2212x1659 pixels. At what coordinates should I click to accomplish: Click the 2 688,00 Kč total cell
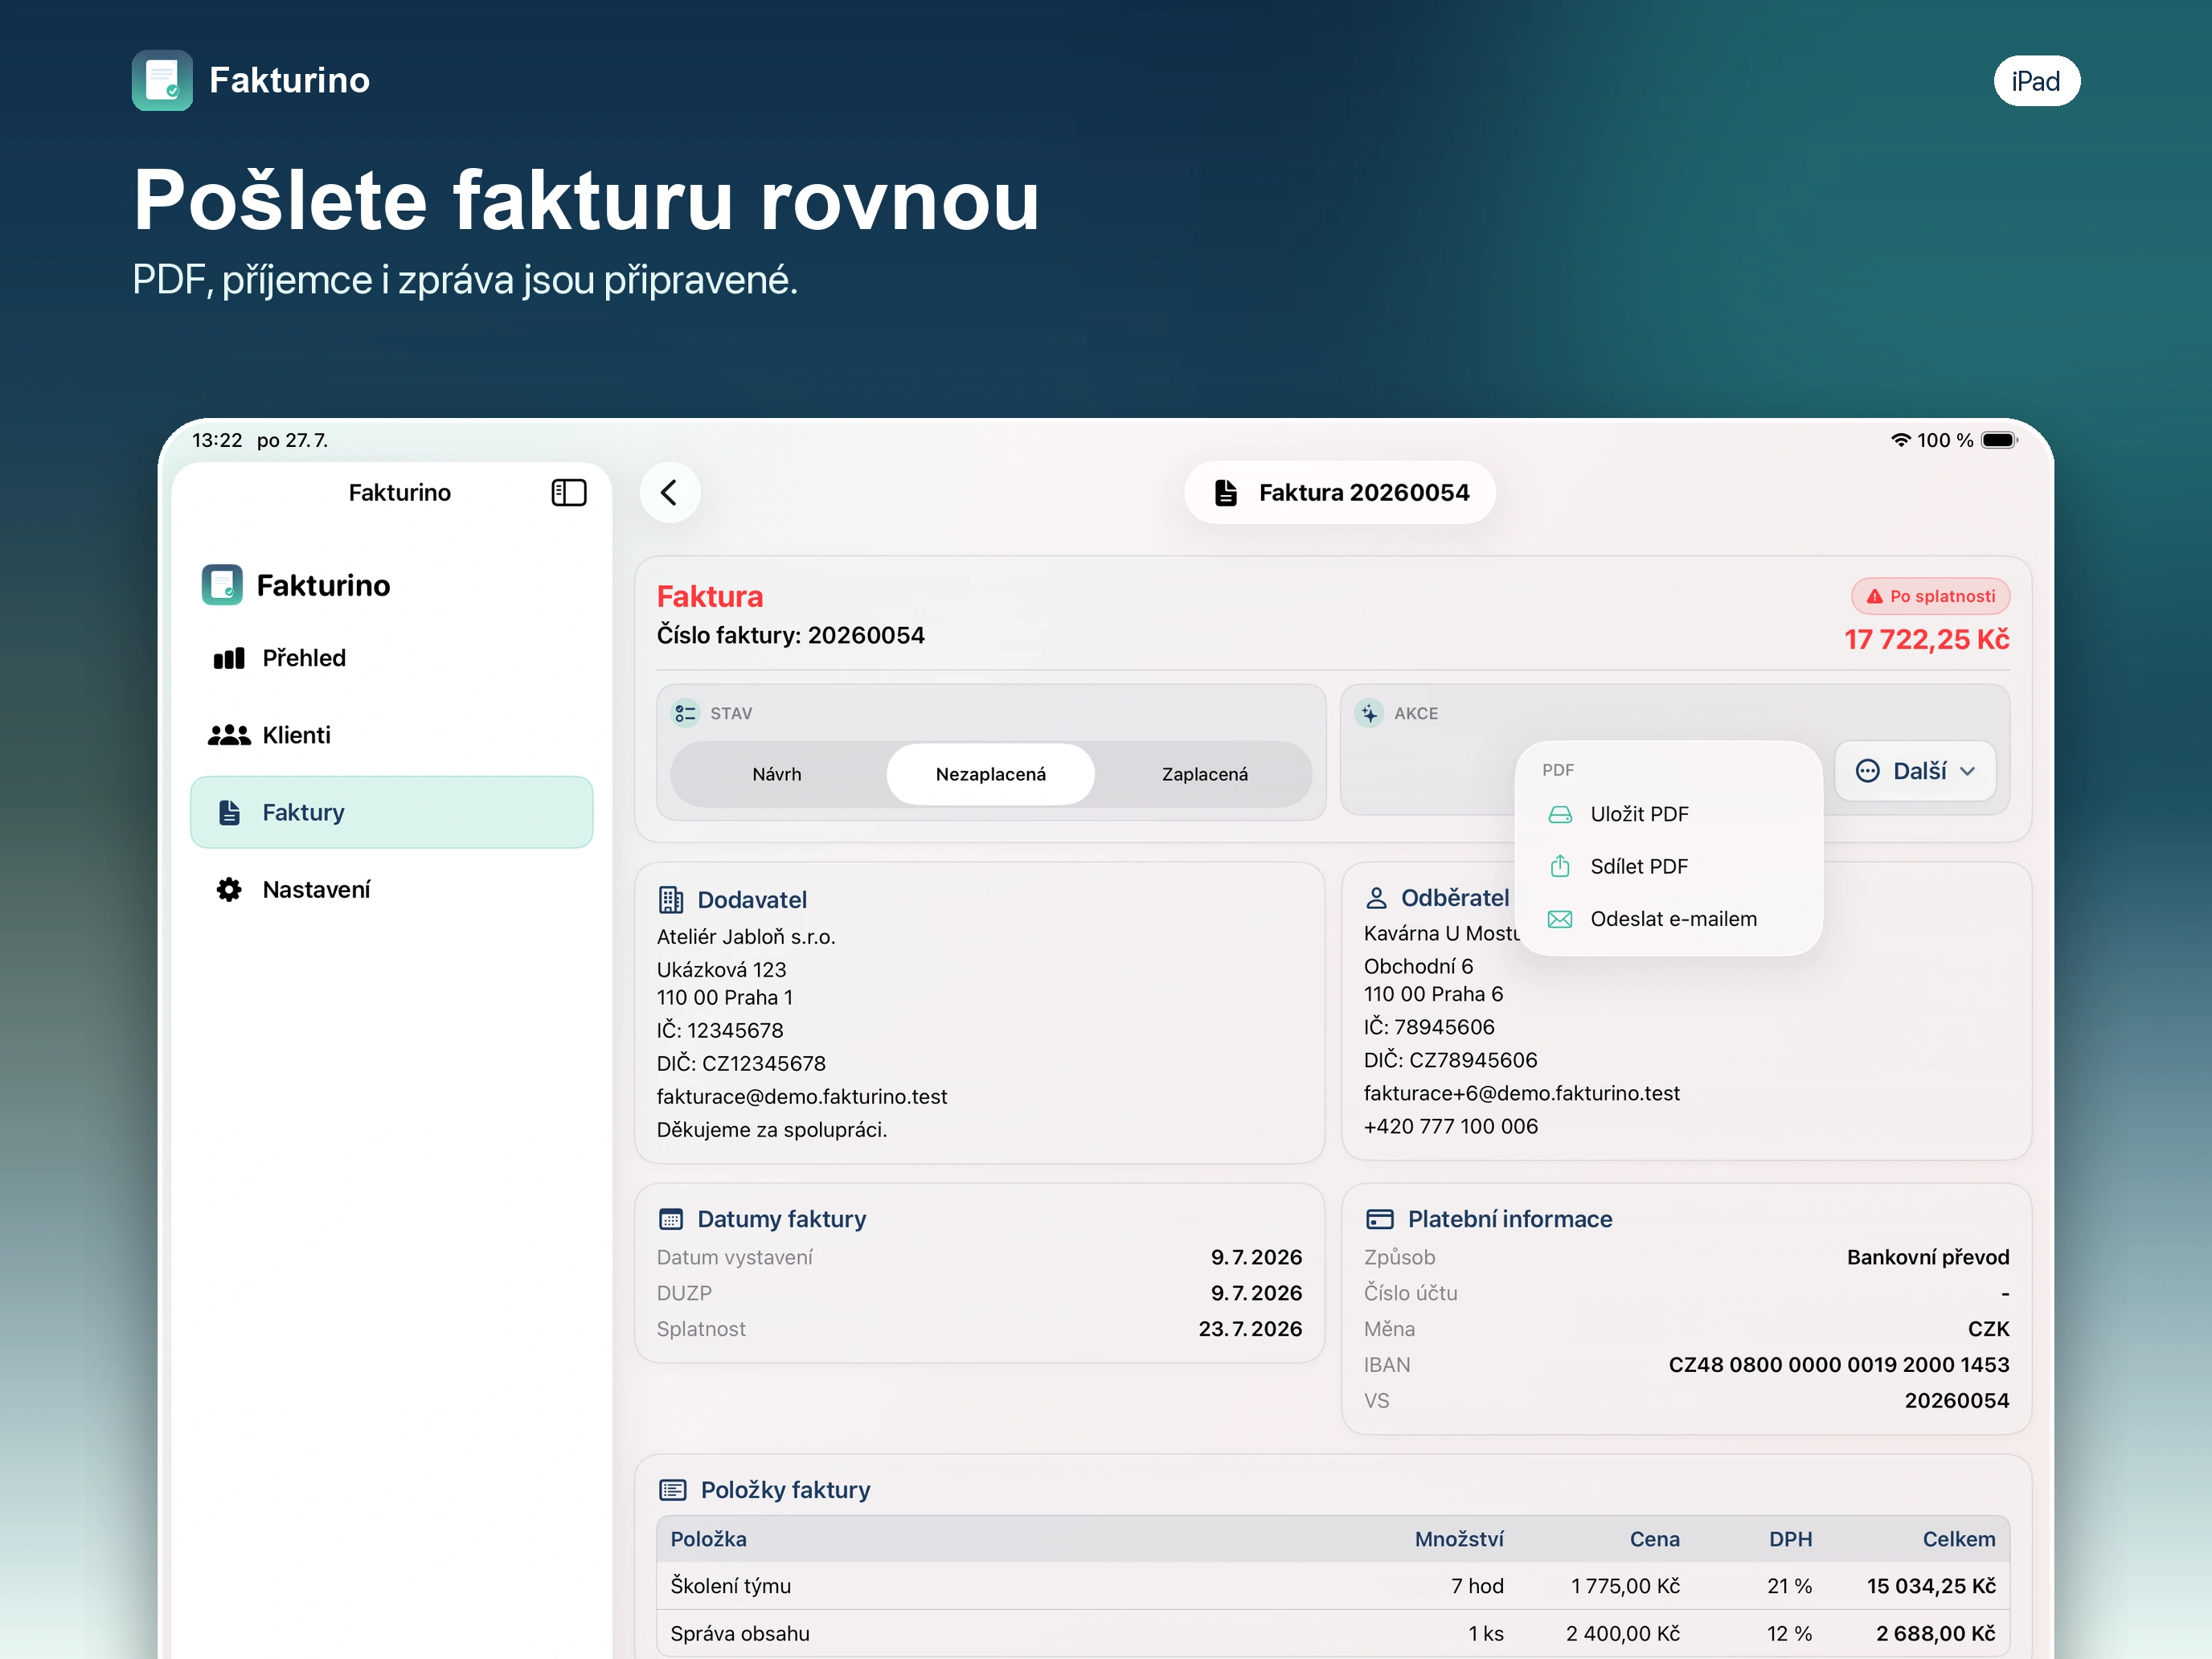pos(1935,1633)
